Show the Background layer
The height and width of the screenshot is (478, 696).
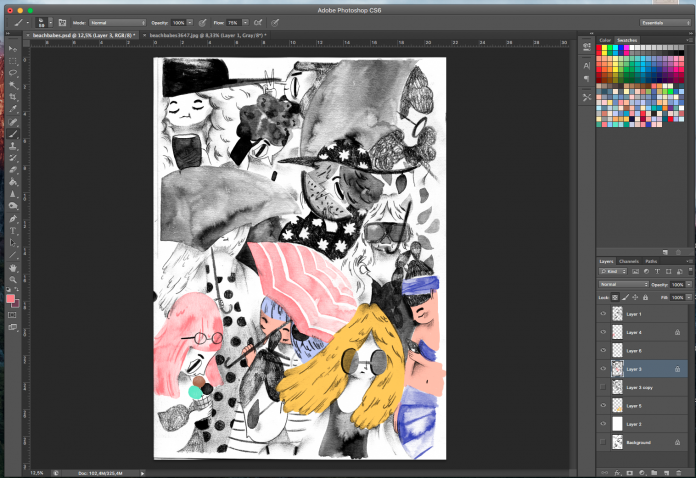603,442
